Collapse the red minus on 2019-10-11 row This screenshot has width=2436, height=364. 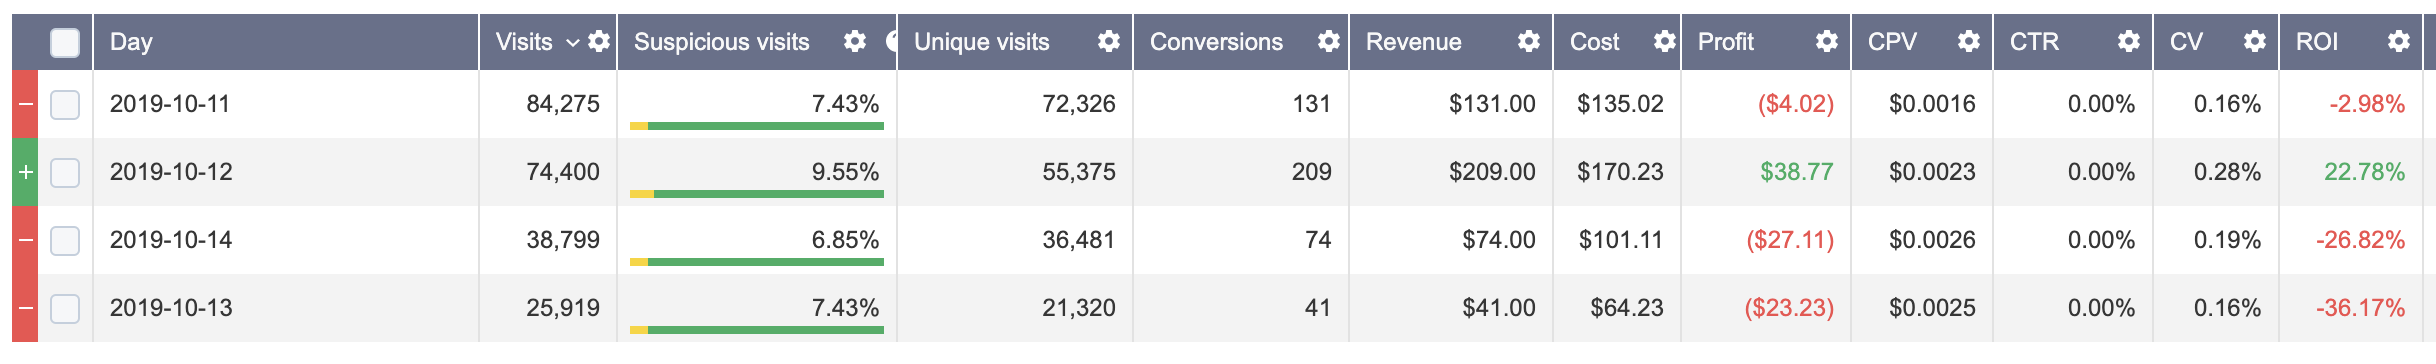tap(26, 104)
